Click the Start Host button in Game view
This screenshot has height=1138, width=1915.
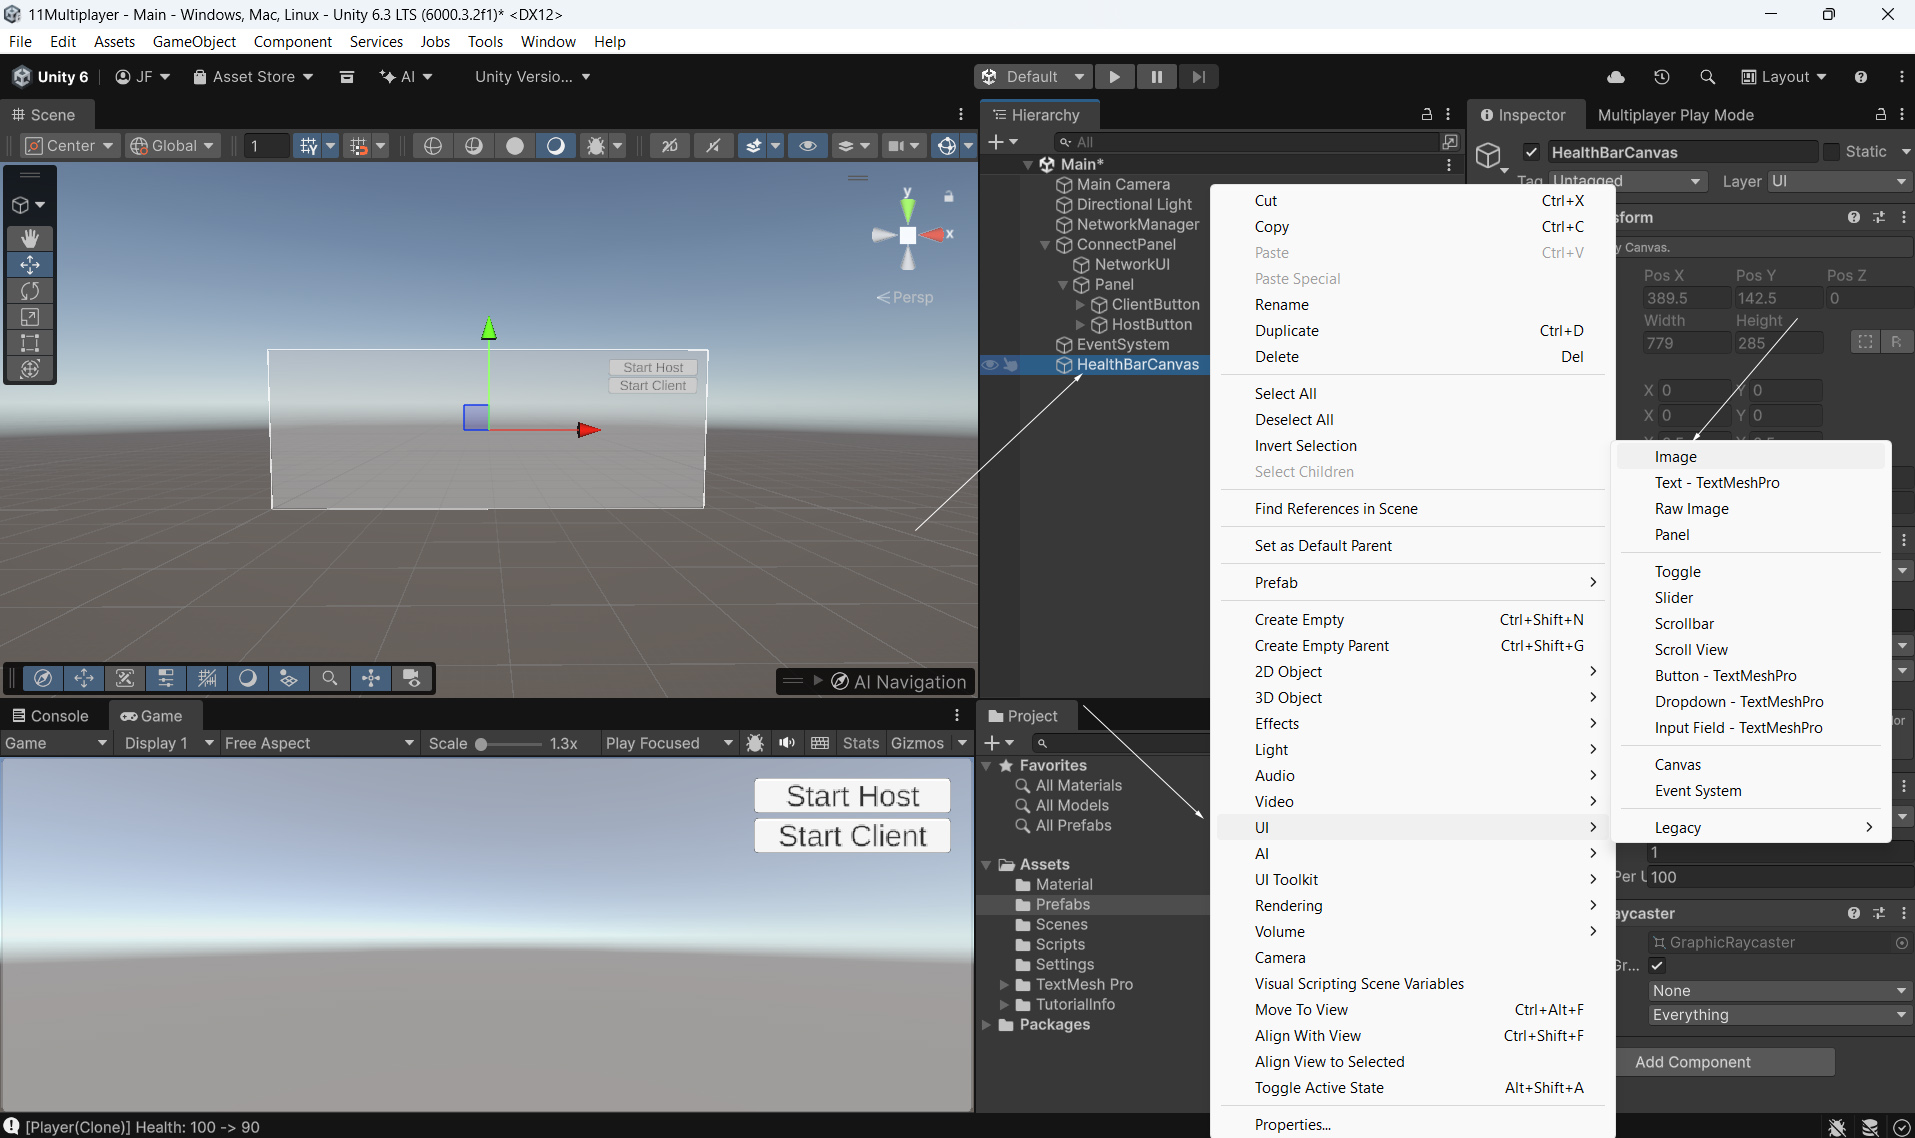(x=852, y=796)
